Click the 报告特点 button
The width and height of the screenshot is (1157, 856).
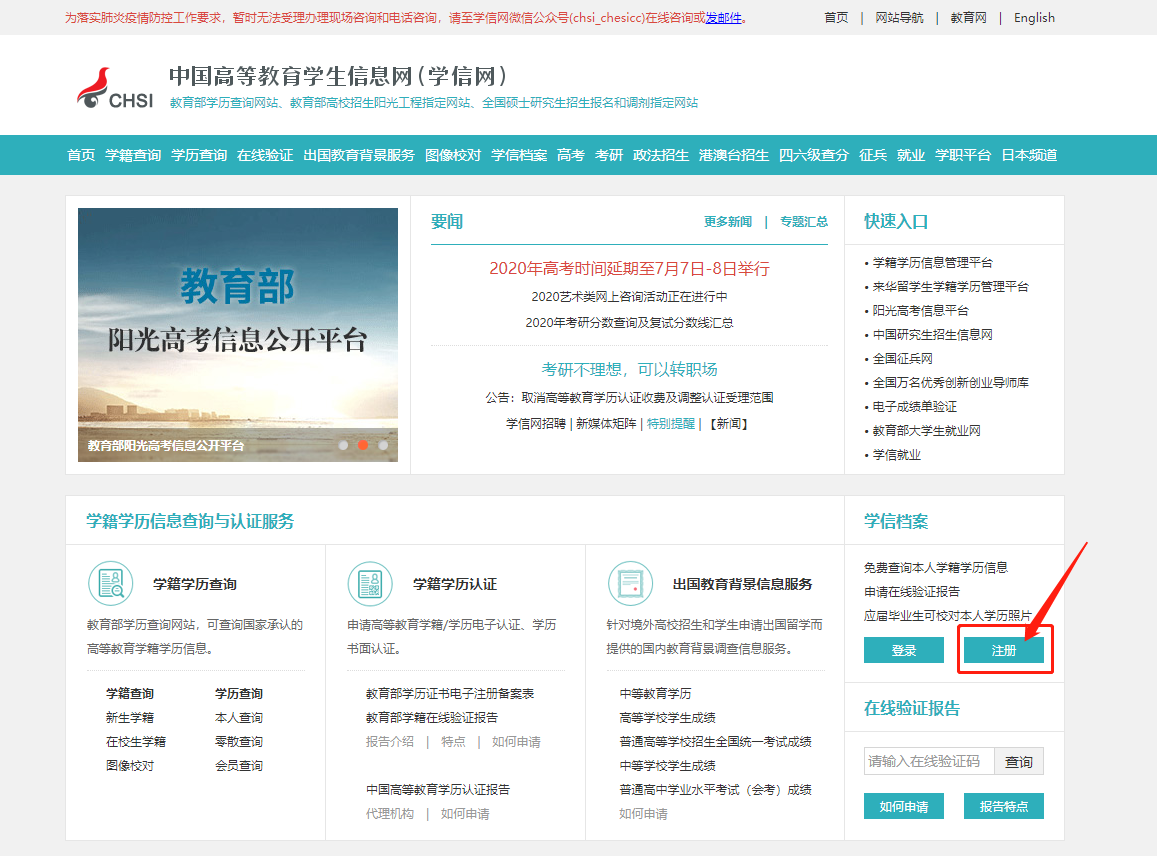click(1003, 806)
